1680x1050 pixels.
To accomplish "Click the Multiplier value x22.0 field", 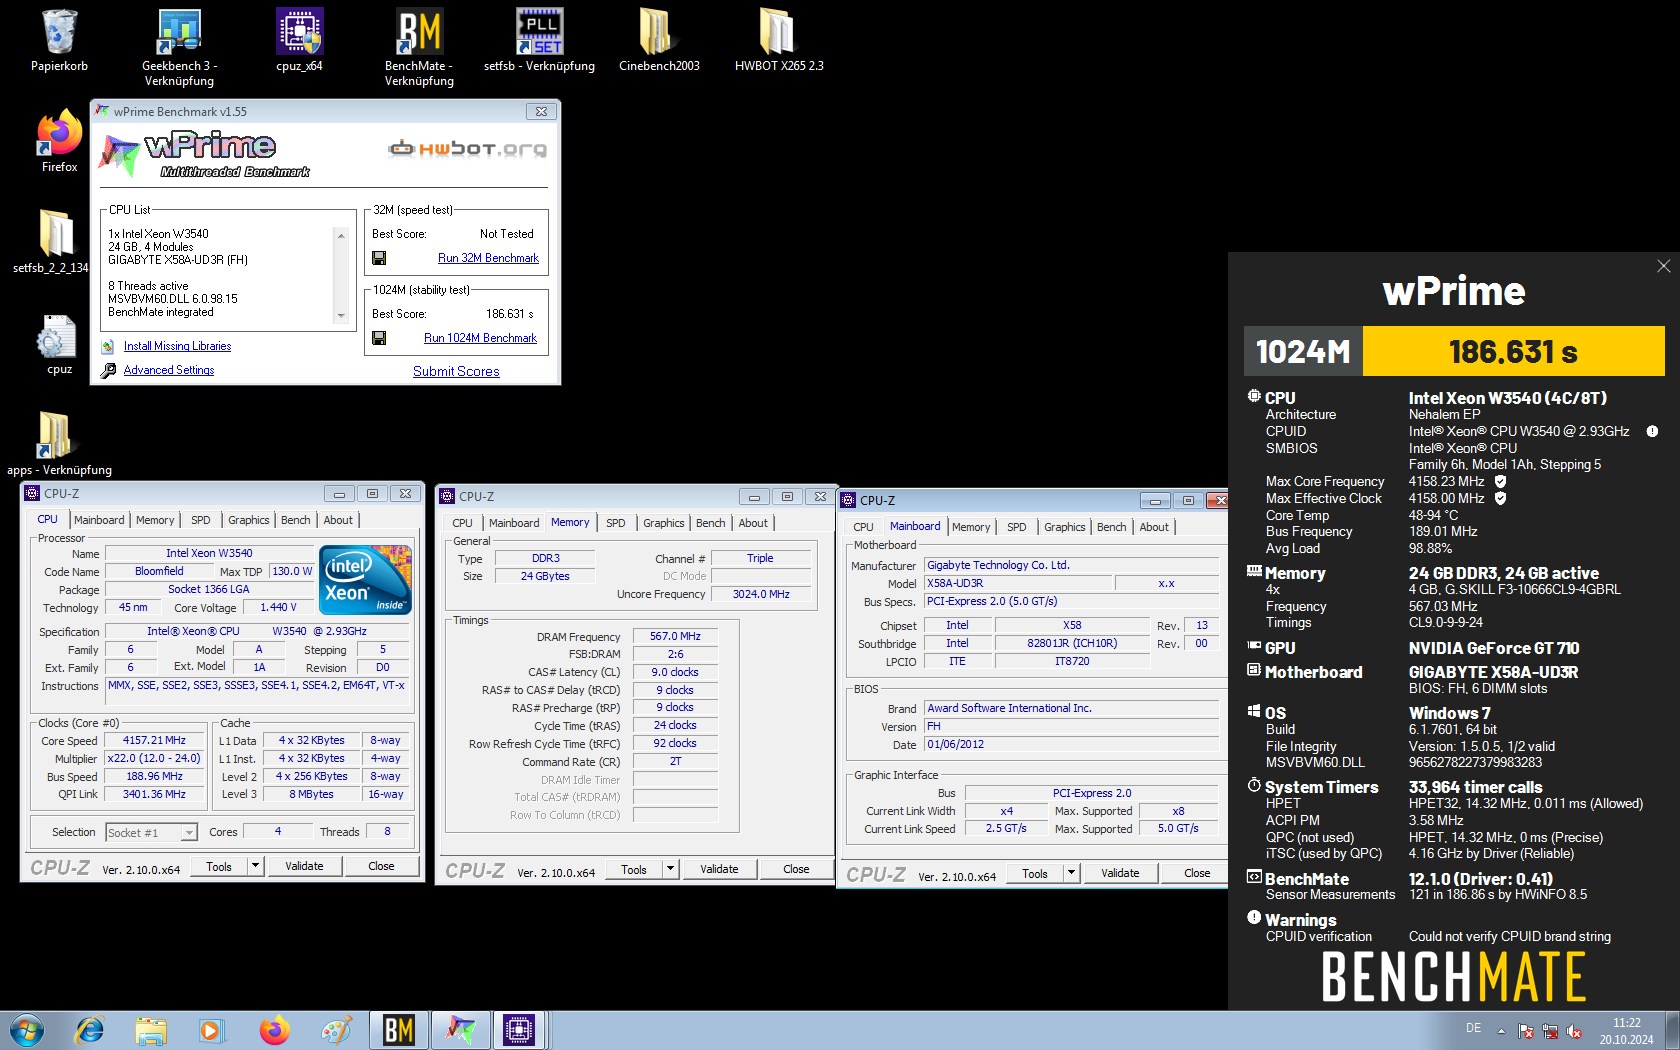I will pyautogui.click(x=154, y=759).
